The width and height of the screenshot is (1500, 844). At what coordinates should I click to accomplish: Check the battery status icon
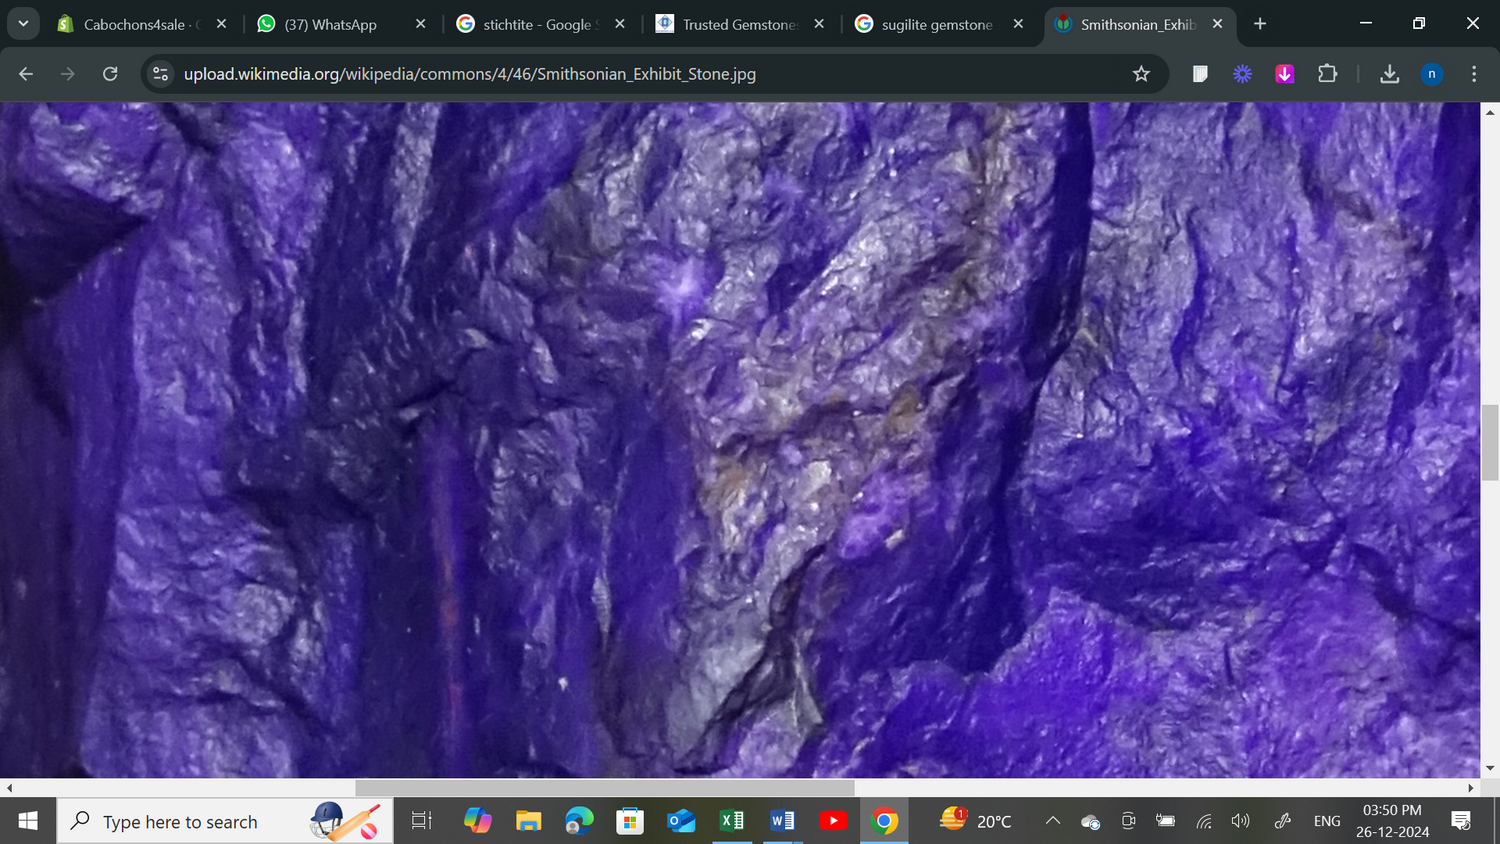click(x=1165, y=821)
